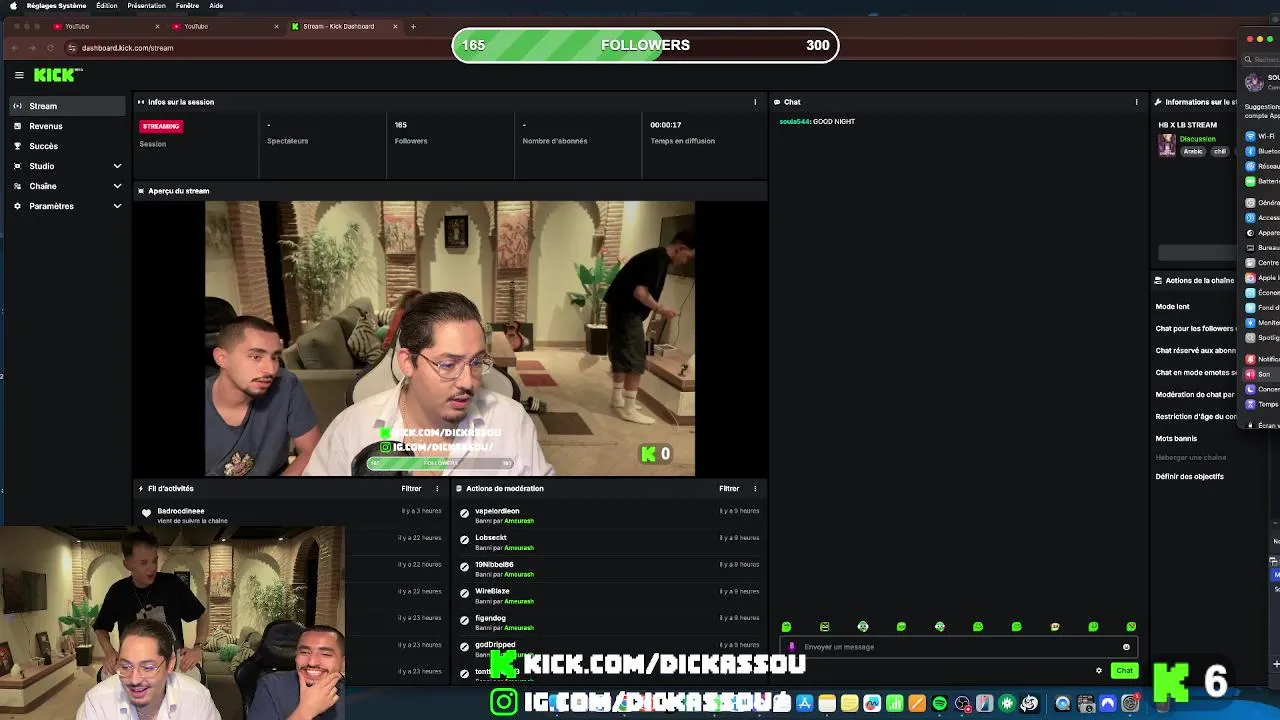Click ban icon on WireBlaze row
This screenshot has height=720, width=1280.
coord(464,594)
